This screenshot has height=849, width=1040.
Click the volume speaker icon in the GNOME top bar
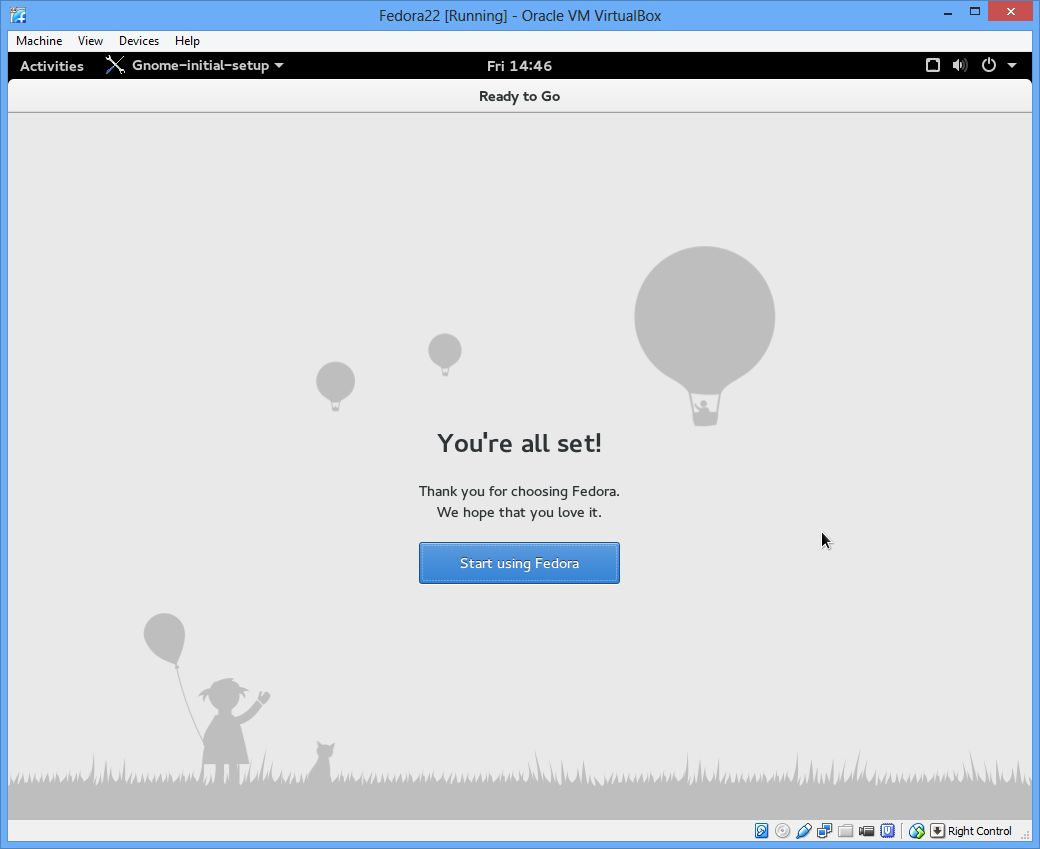[960, 65]
